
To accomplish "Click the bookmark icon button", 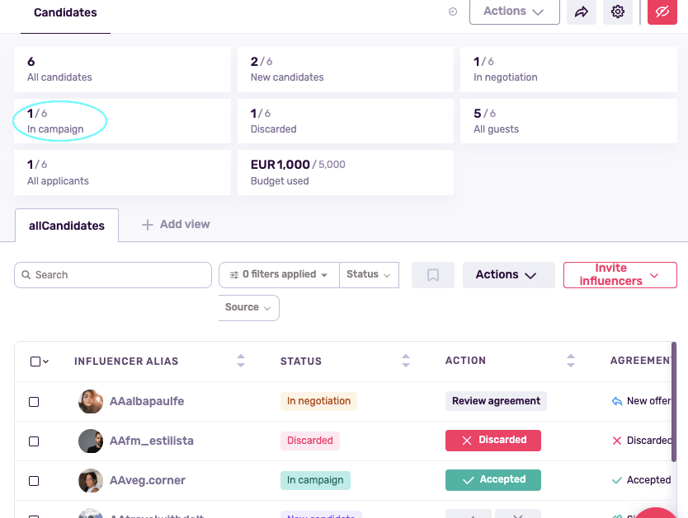I will tap(433, 275).
